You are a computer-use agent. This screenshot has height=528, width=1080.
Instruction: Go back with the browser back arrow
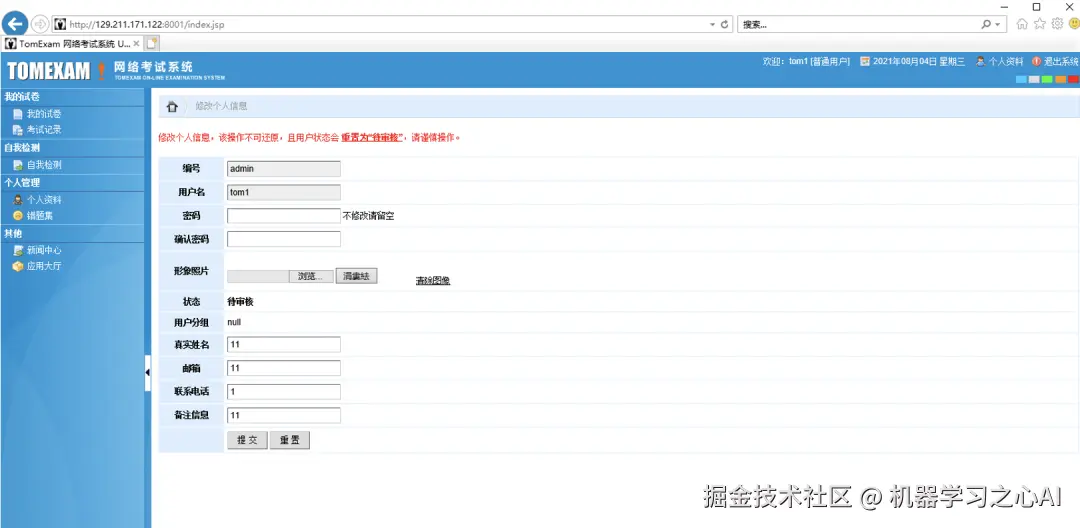click(x=15, y=24)
